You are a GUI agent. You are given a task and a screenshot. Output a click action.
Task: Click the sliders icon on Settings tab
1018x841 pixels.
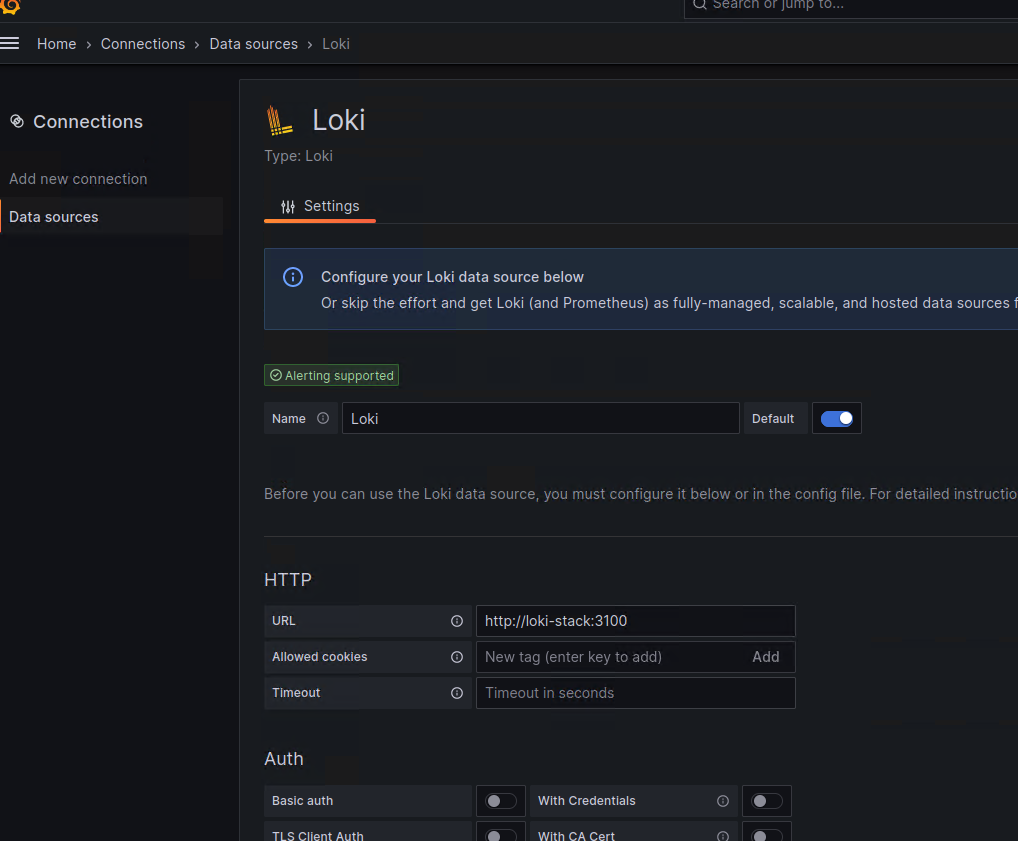pyautogui.click(x=288, y=207)
